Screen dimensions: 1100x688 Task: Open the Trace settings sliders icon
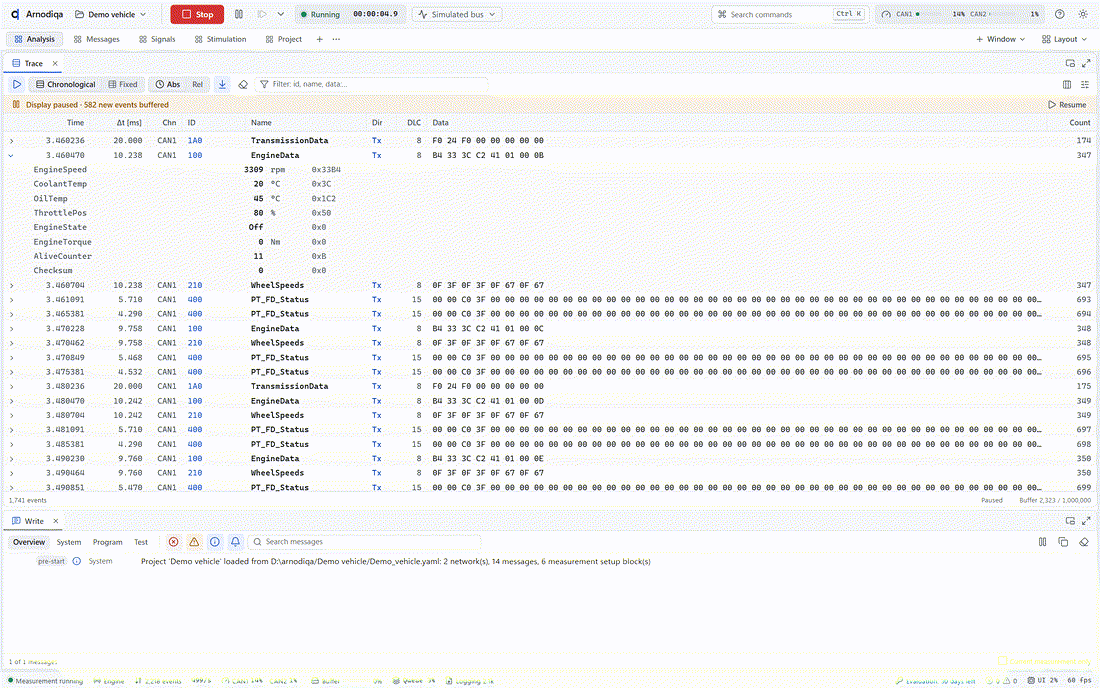(1085, 84)
